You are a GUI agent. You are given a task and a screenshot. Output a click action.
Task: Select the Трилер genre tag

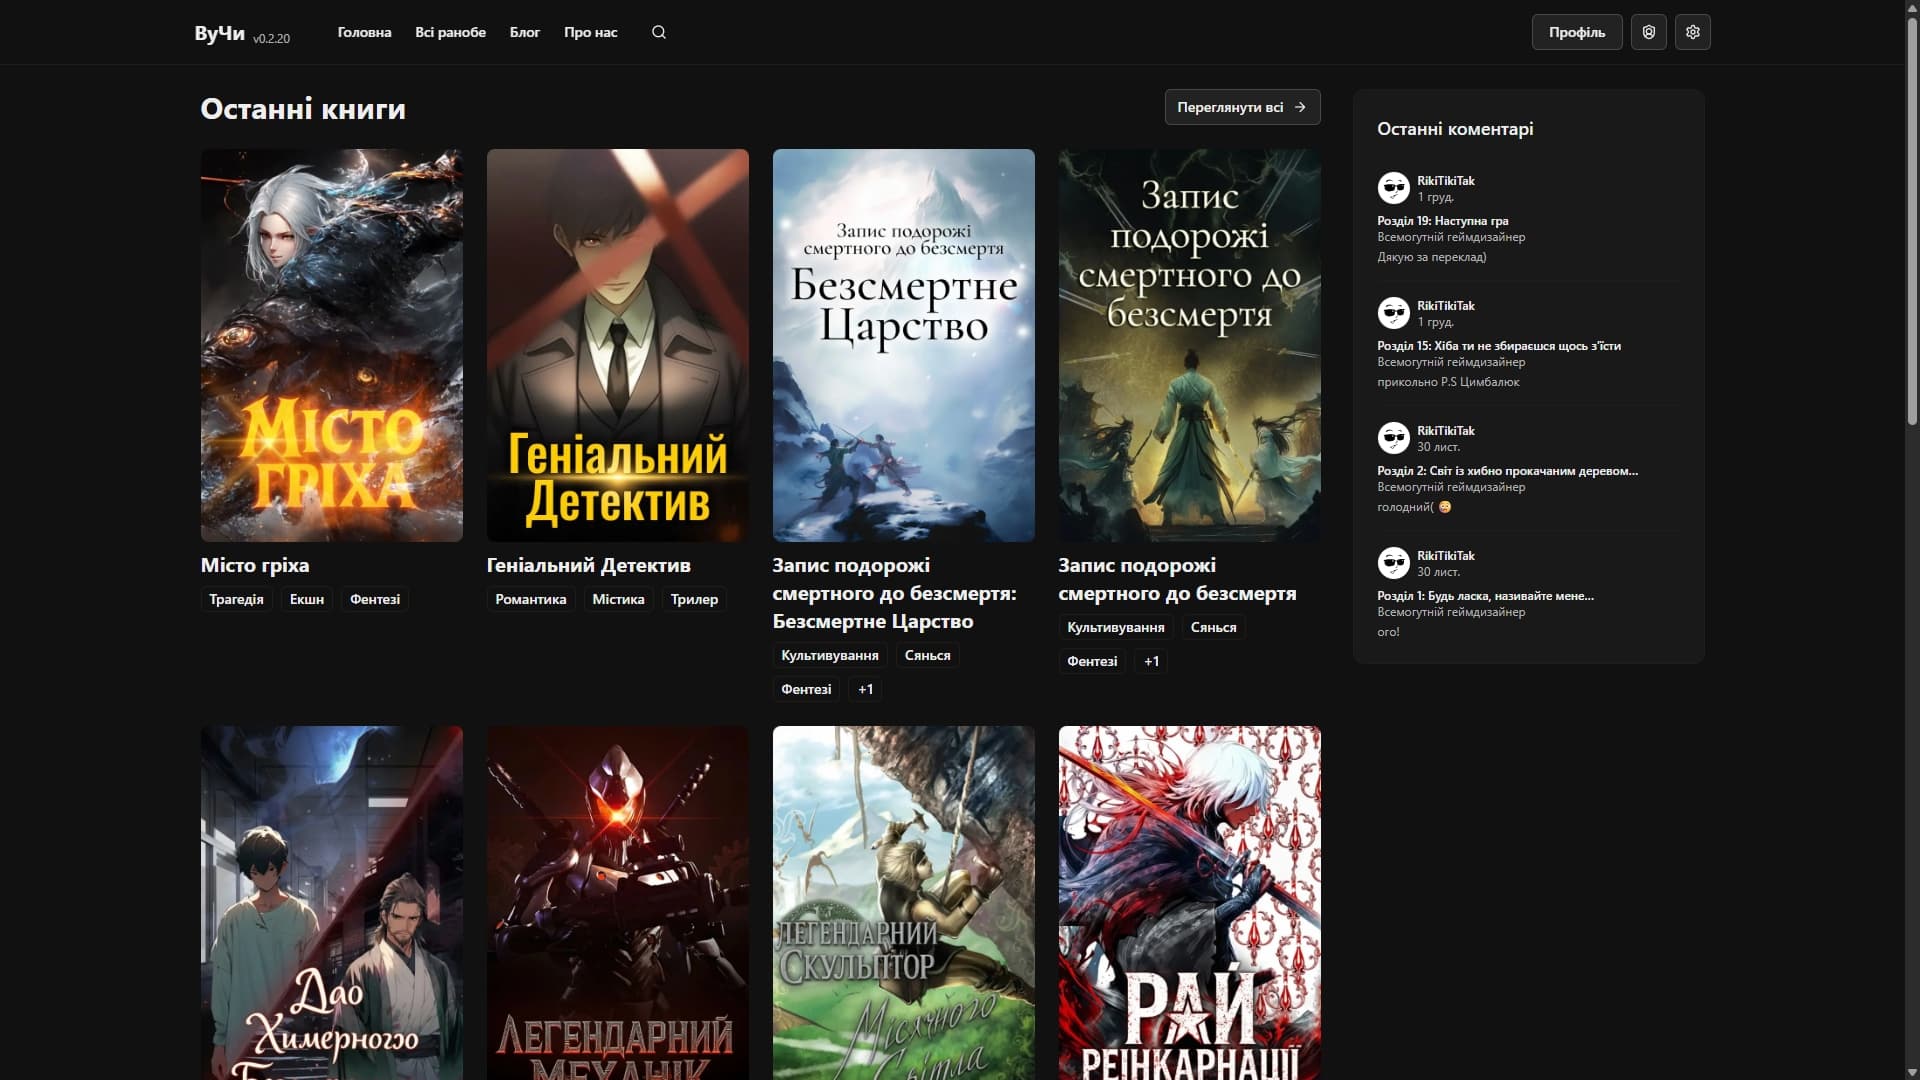[x=694, y=599]
